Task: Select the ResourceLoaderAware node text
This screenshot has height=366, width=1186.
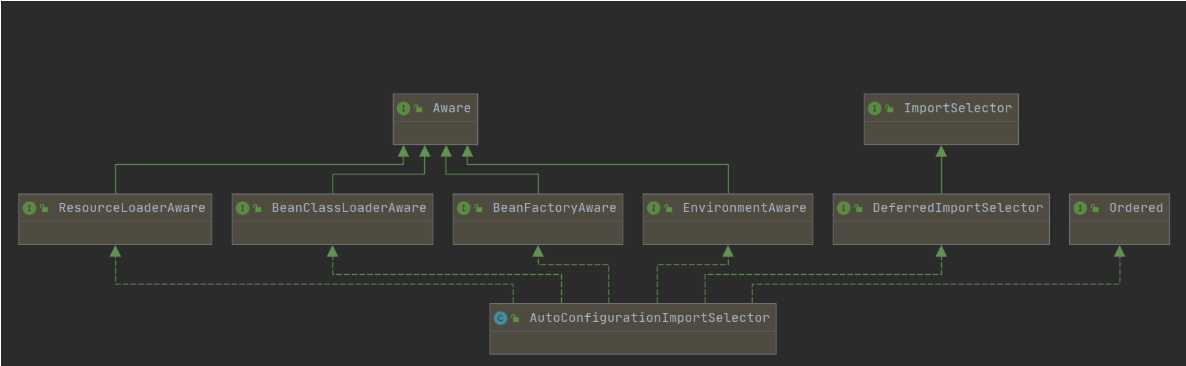Action: pos(132,207)
